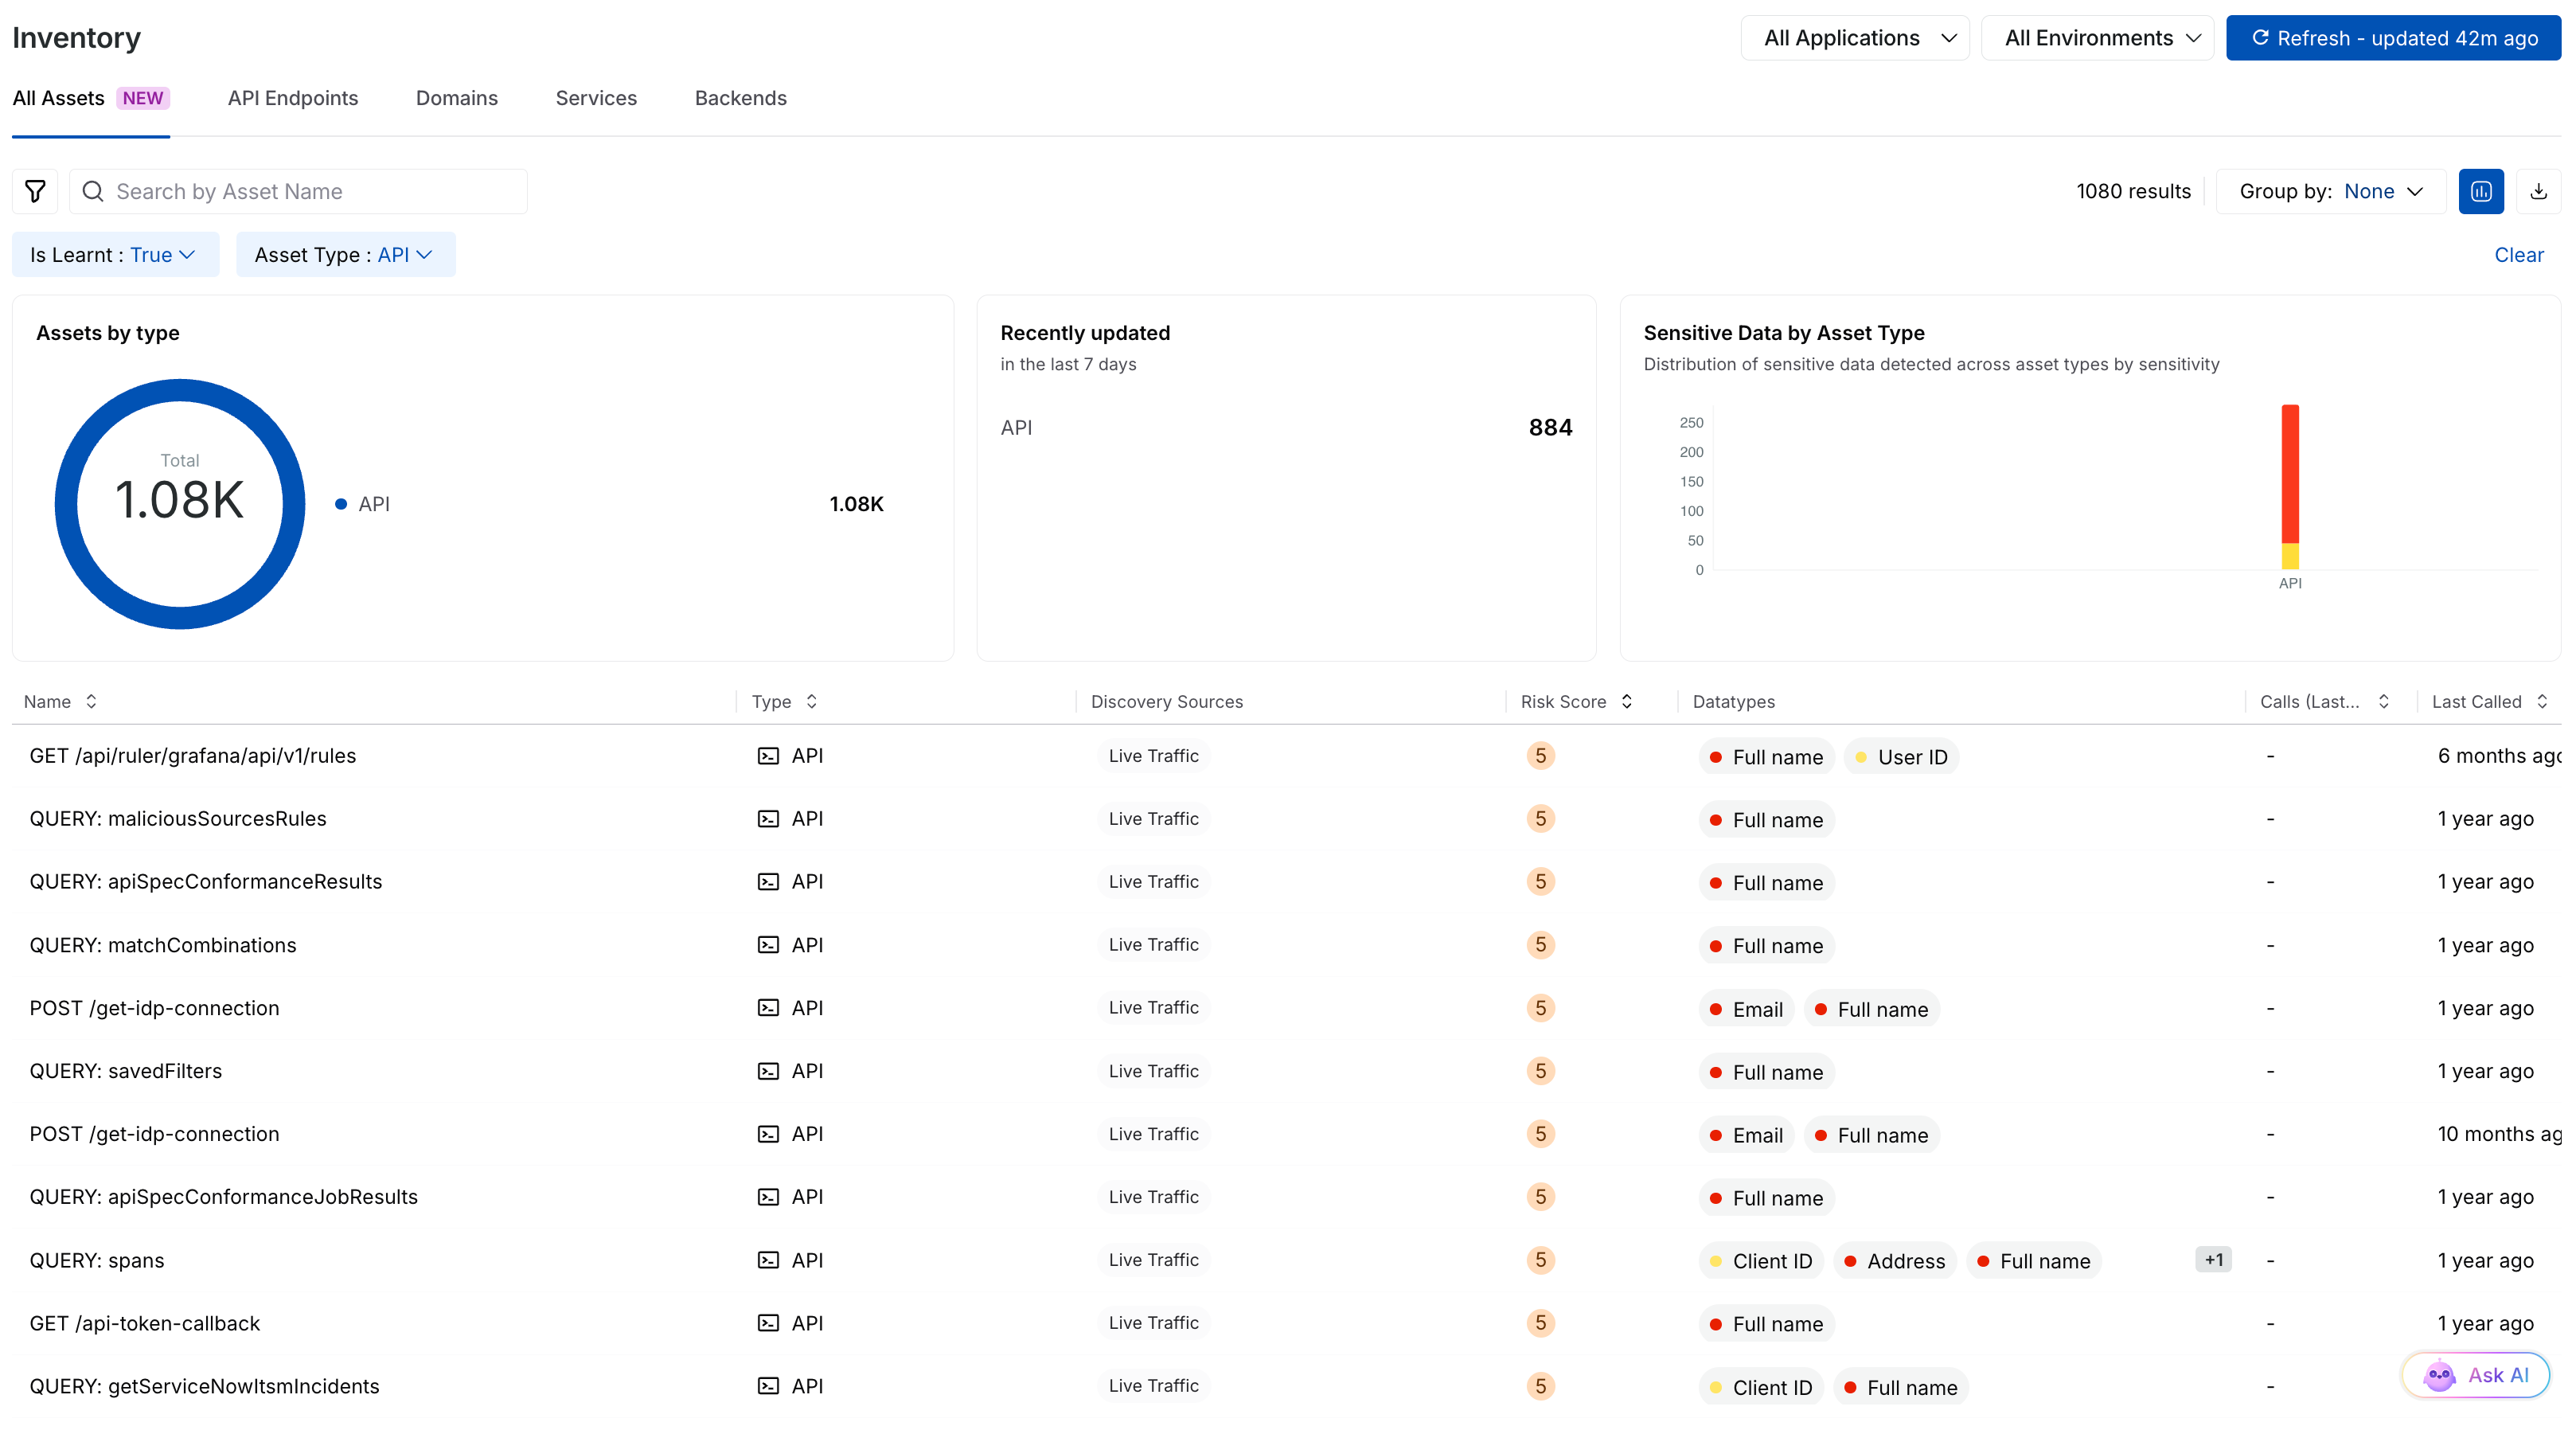Click QUERY: savedFilters row name
Image resolution: width=2576 pixels, height=1430 pixels.
126,1071
